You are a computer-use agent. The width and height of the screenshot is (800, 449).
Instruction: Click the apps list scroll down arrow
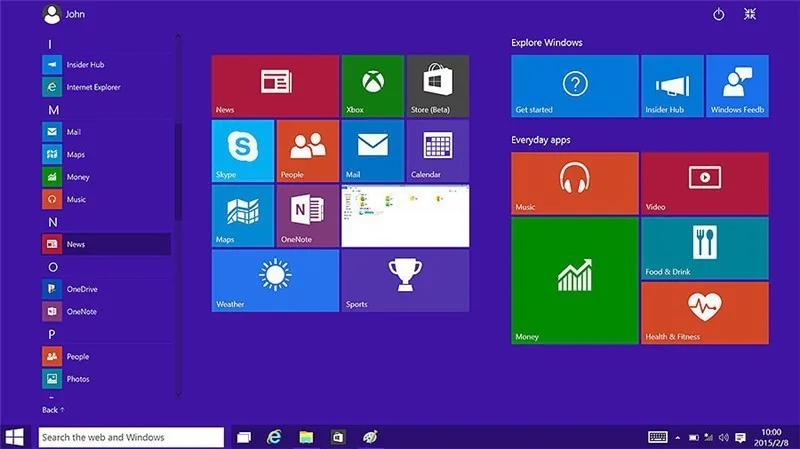click(178, 393)
